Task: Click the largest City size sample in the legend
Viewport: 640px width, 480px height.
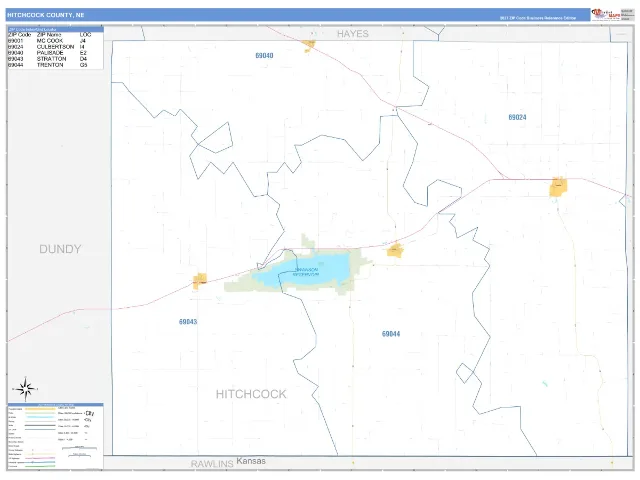Action: pos(89,413)
